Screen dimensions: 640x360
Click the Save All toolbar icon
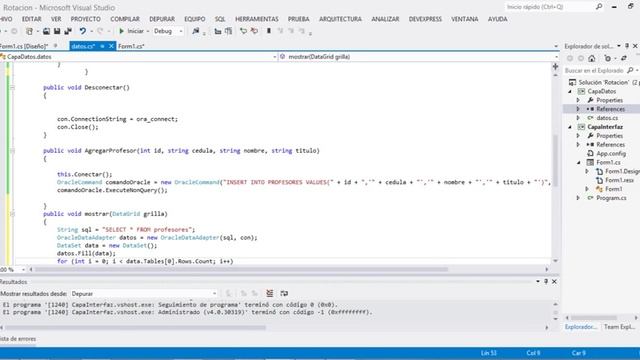pos(68,31)
